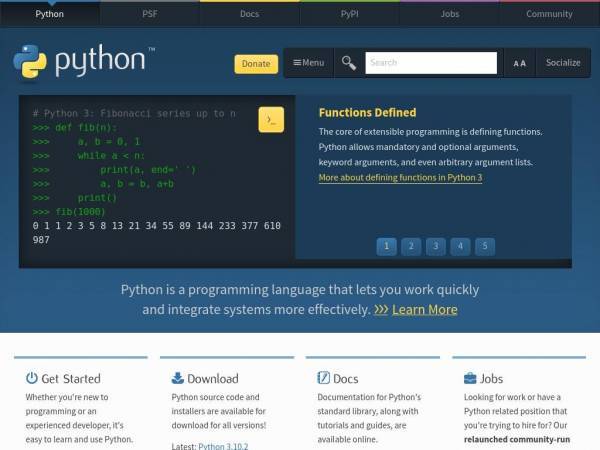Viewport: 600px width, 450px height.
Task: Click the Get Started power icon
Action: (x=32, y=378)
